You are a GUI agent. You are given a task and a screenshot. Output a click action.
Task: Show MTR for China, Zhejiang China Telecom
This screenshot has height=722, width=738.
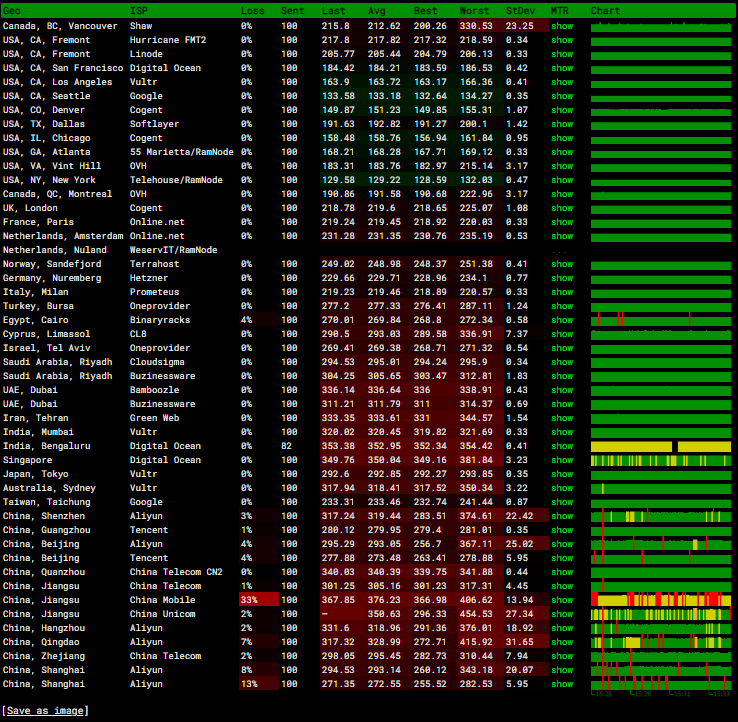[562, 656]
